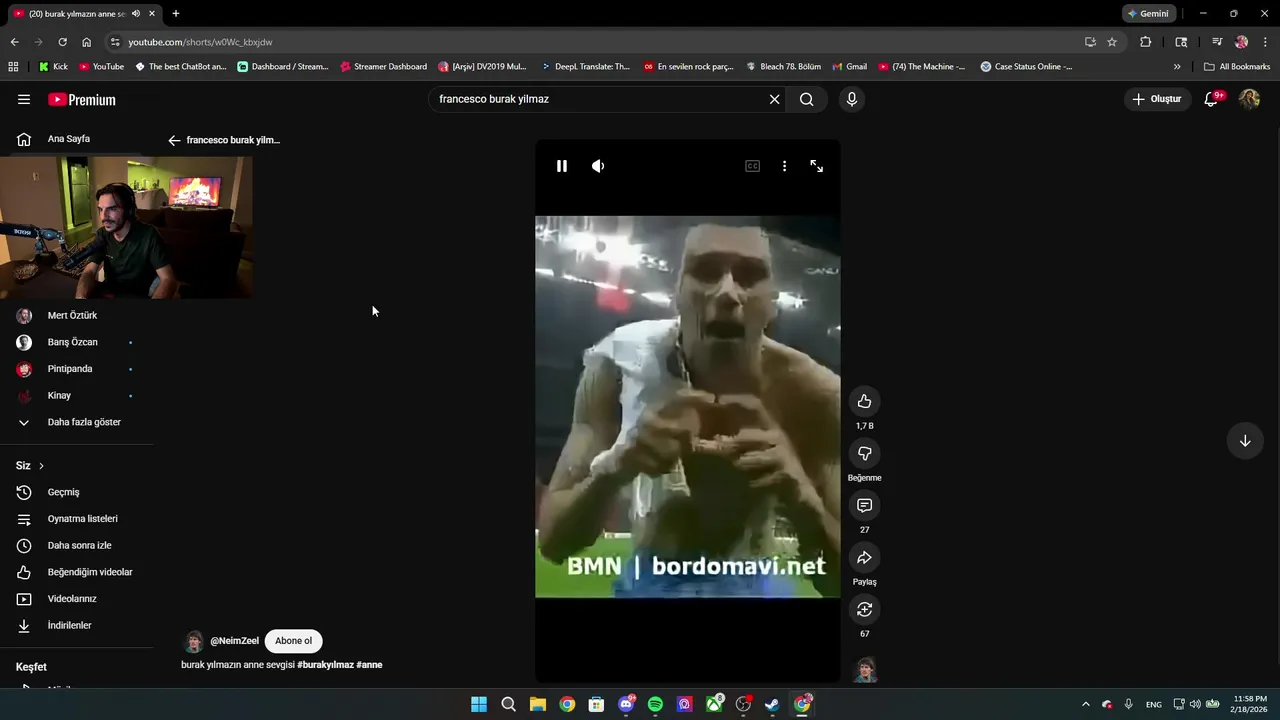Viewport: 1280px width, 720px height.
Task: Clear the search box text
Action: coord(774,99)
